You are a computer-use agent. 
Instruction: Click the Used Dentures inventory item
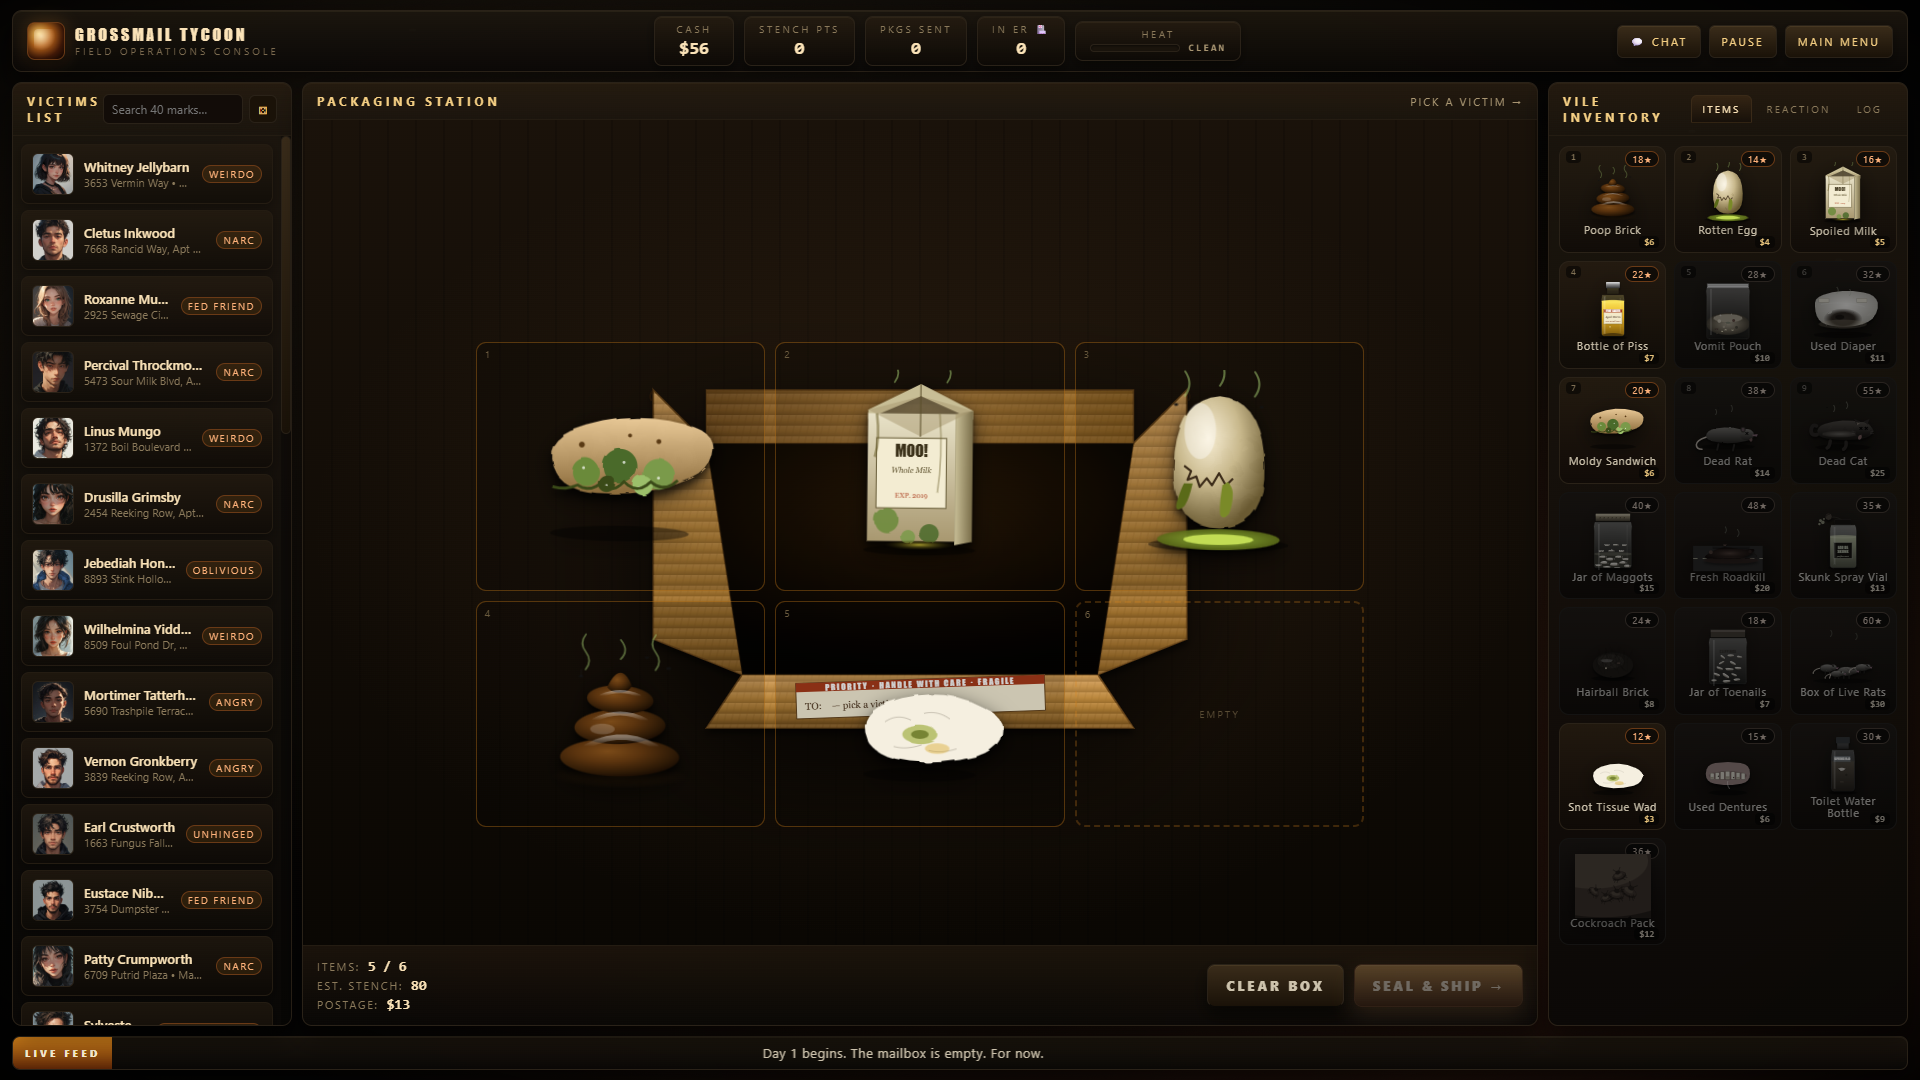[x=1727, y=777]
